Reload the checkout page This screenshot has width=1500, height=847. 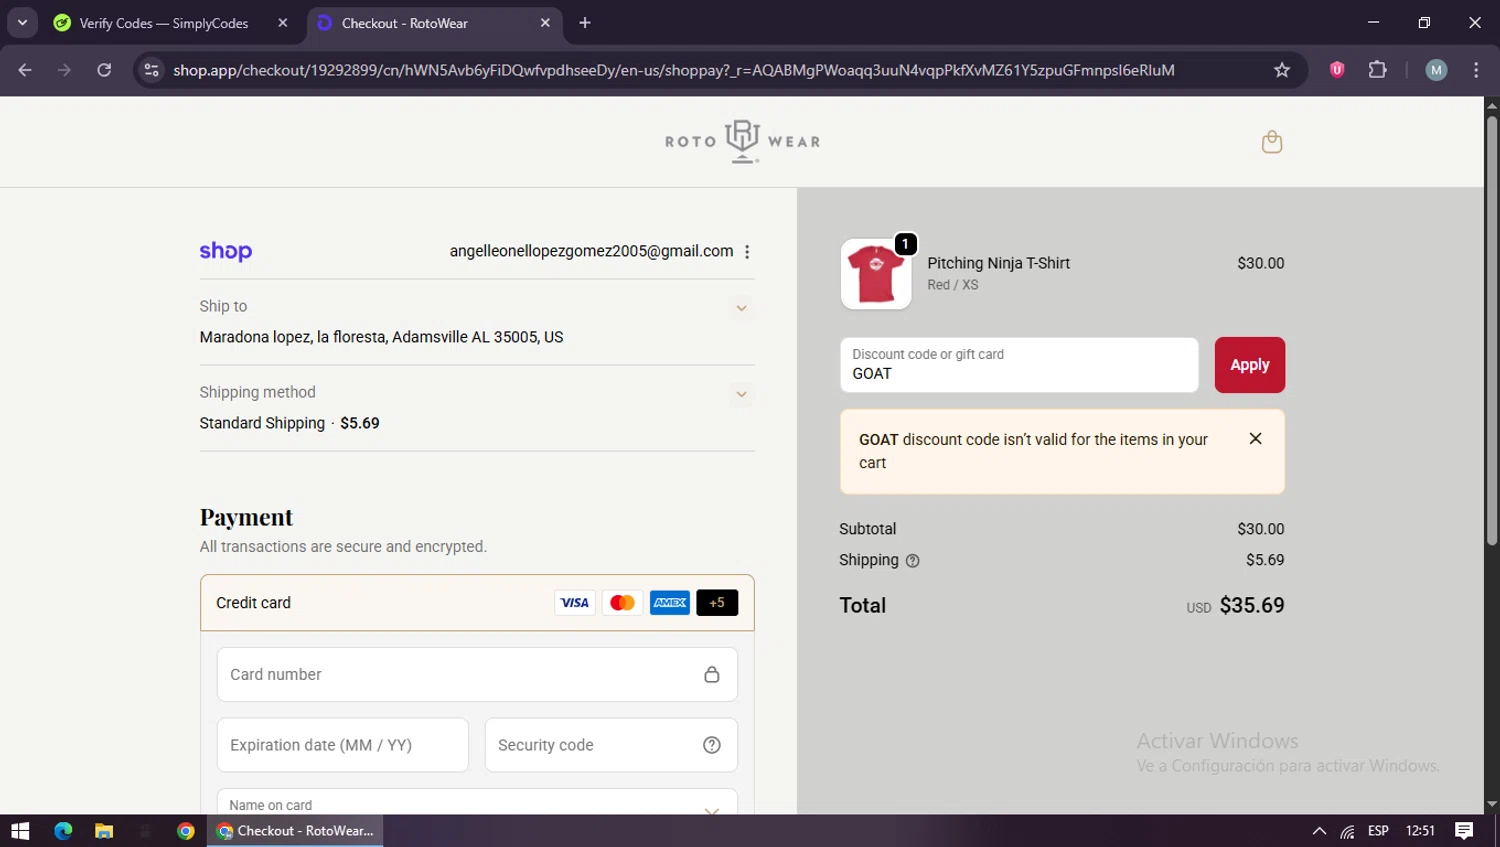(x=104, y=70)
